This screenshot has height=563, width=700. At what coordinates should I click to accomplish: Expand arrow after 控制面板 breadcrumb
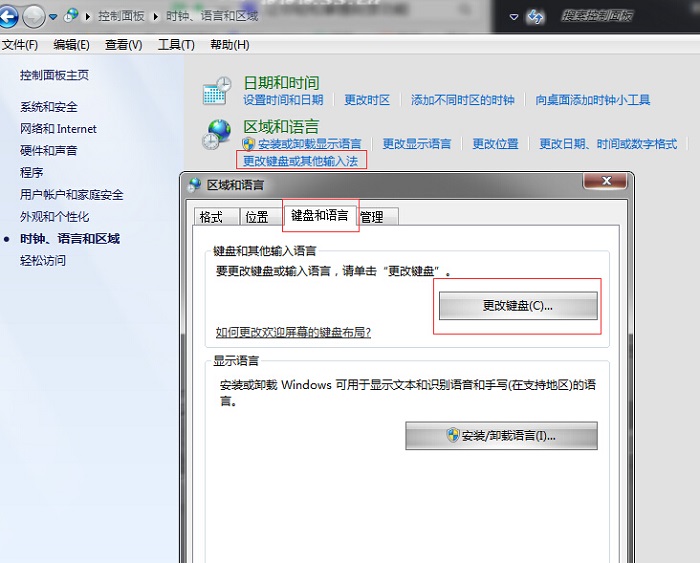tap(156, 17)
